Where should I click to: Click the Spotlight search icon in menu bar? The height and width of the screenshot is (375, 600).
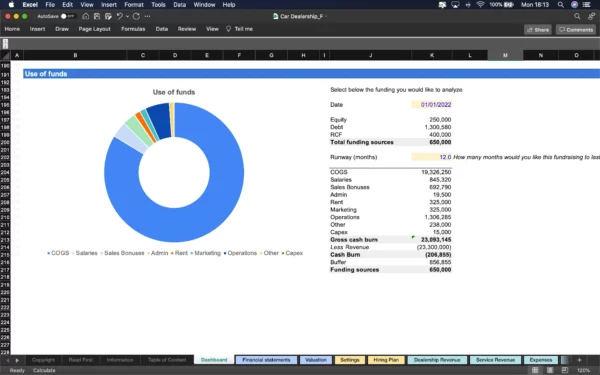[561, 5]
